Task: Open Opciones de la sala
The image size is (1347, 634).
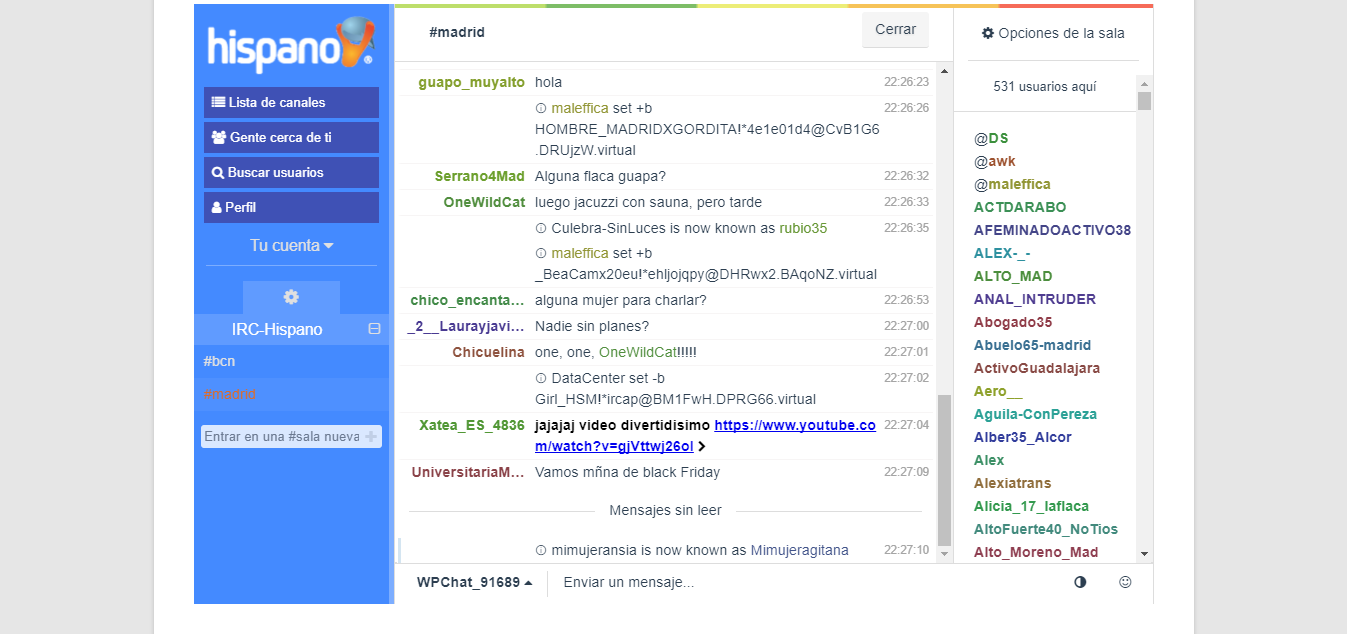Action: click(1053, 33)
